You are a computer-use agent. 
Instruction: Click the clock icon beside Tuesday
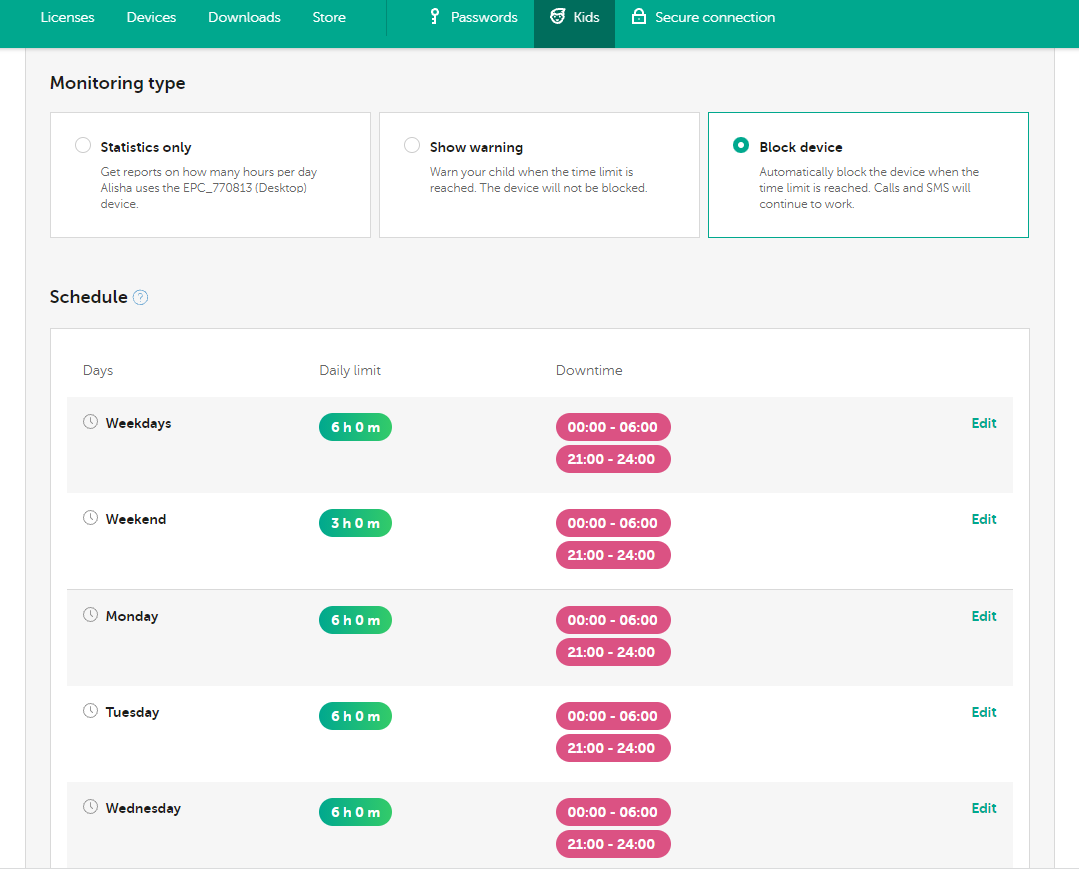90,711
